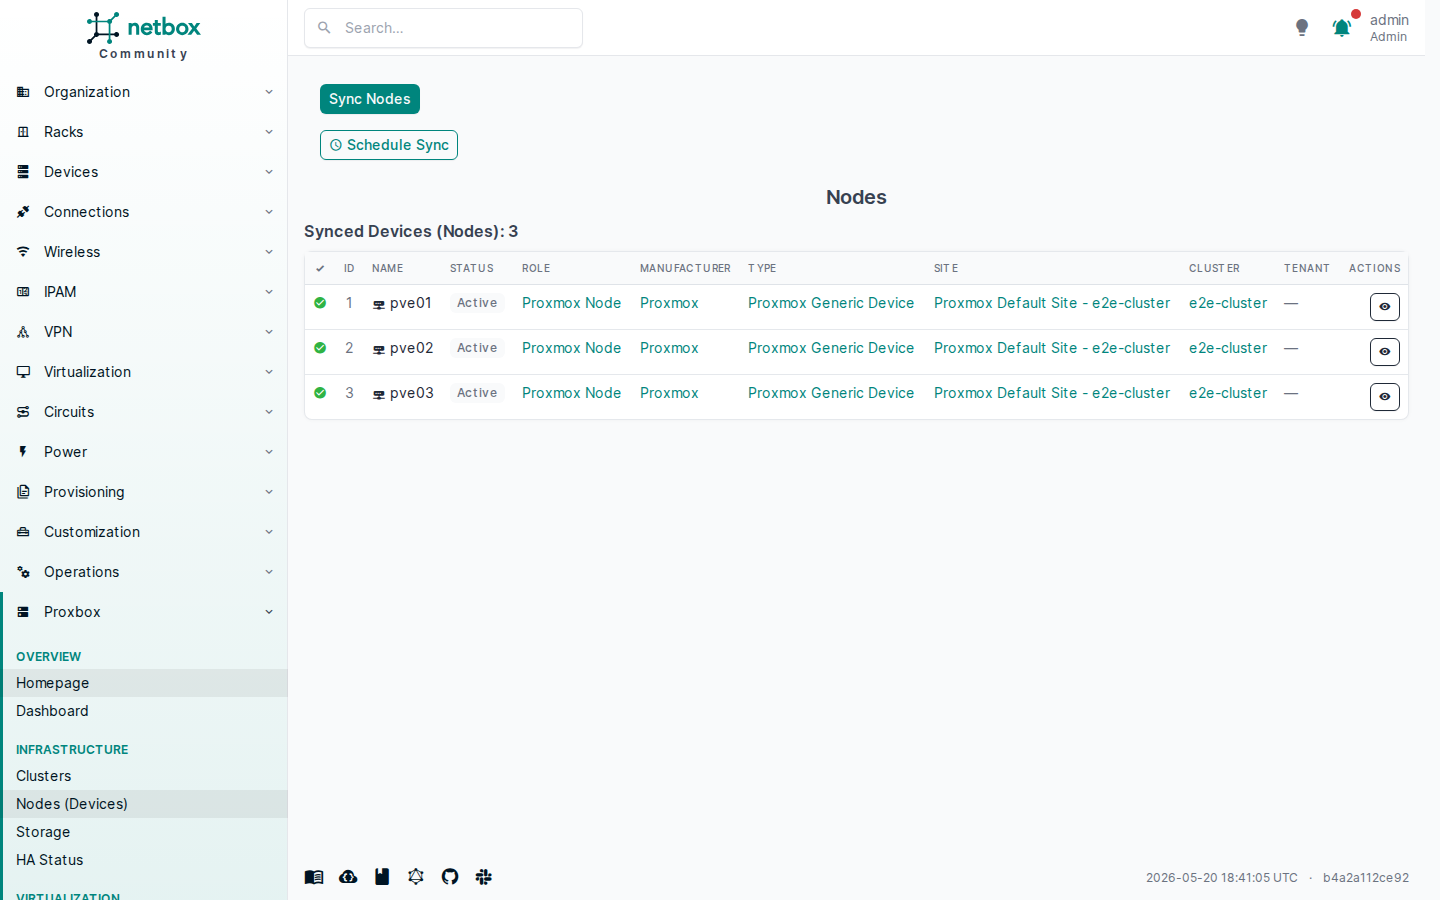Click the Proxbox sidebar icon
The width and height of the screenshot is (1440, 900).
point(23,612)
